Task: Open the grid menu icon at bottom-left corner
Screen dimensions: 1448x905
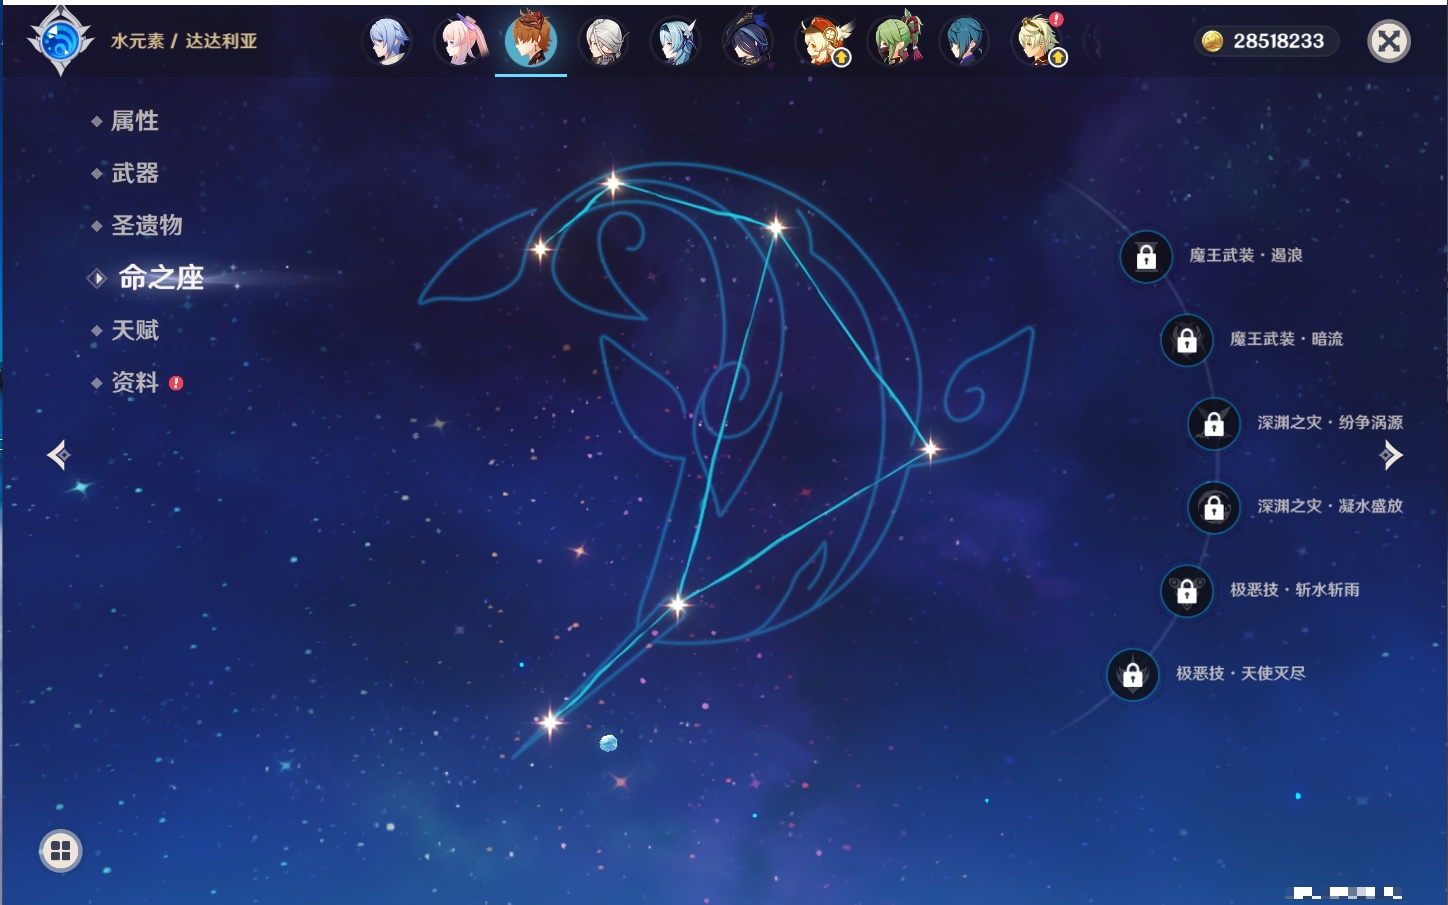Action: pyautogui.click(x=60, y=851)
